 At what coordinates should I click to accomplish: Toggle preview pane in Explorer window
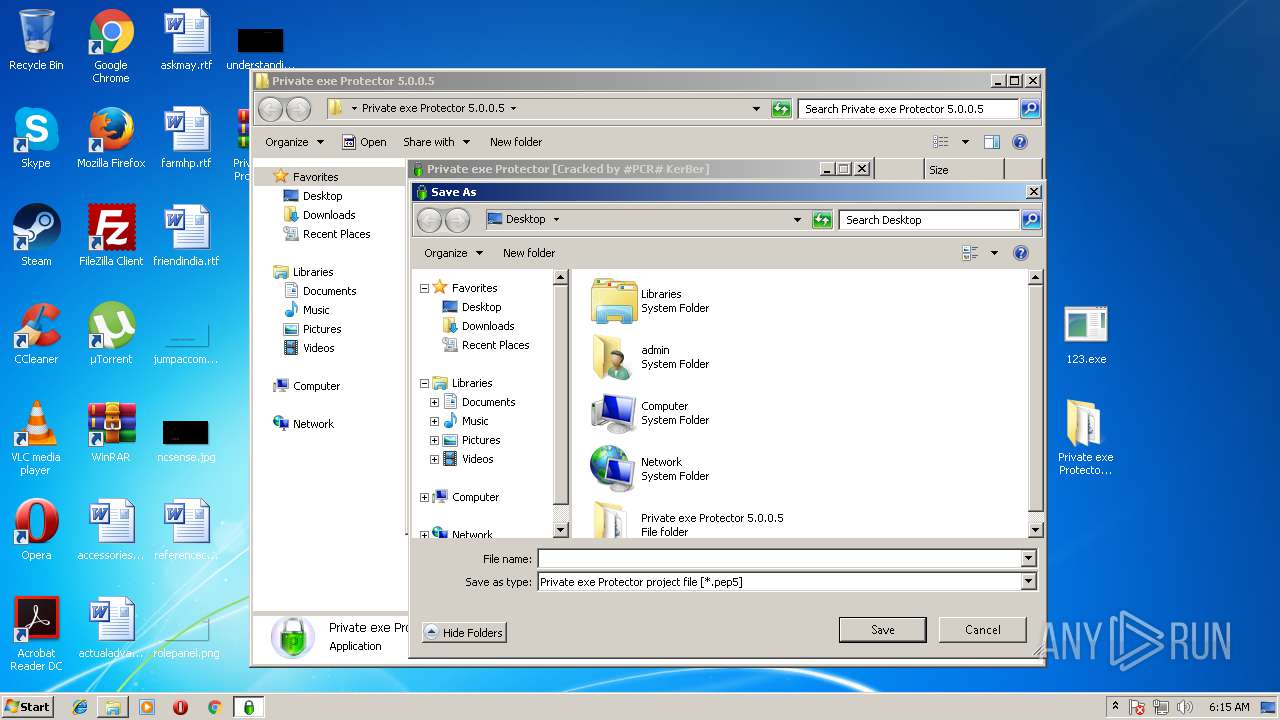992,142
